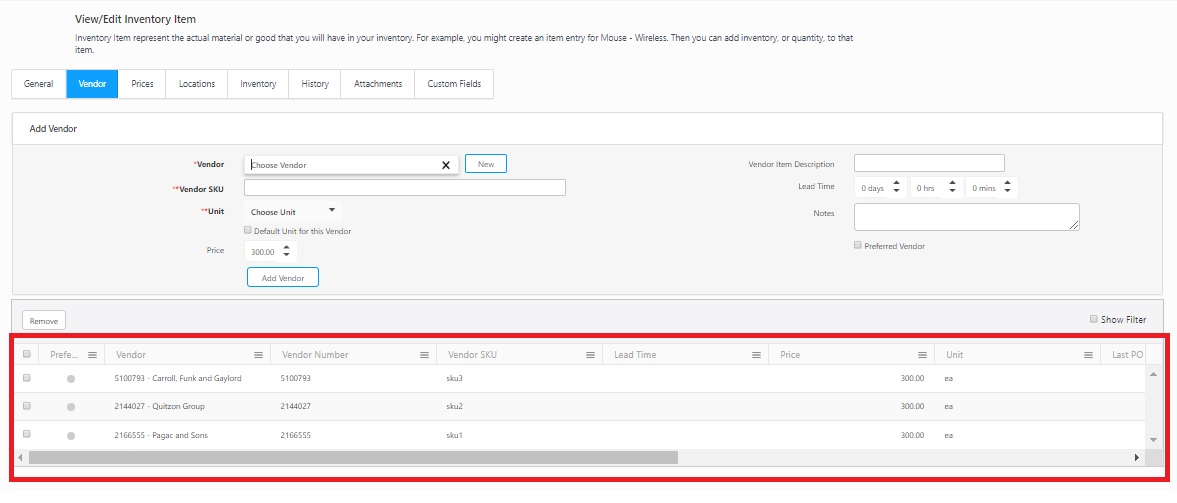Open the Vendor SKU column menu icon
Viewport: 1177px width, 503px height.
point(590,355)
